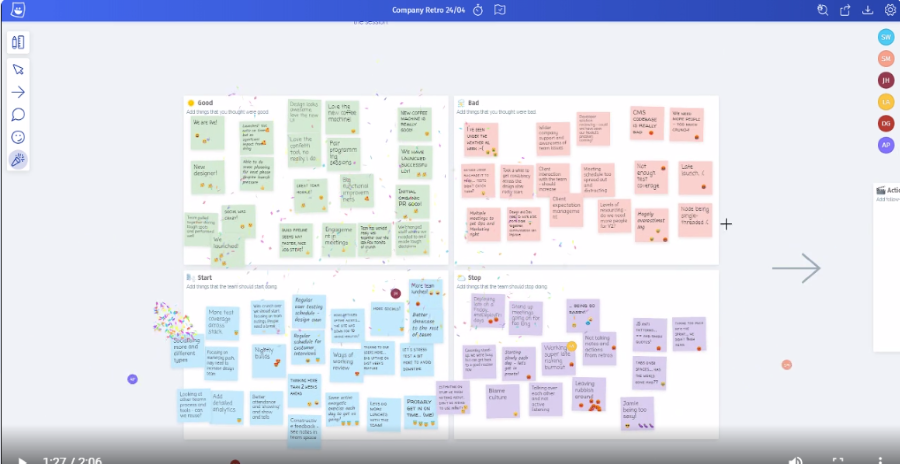Select 'WE HAVE LAUNCHED SUCCESSFULLY' note
The image size is (900, 464).
point(415,162)
